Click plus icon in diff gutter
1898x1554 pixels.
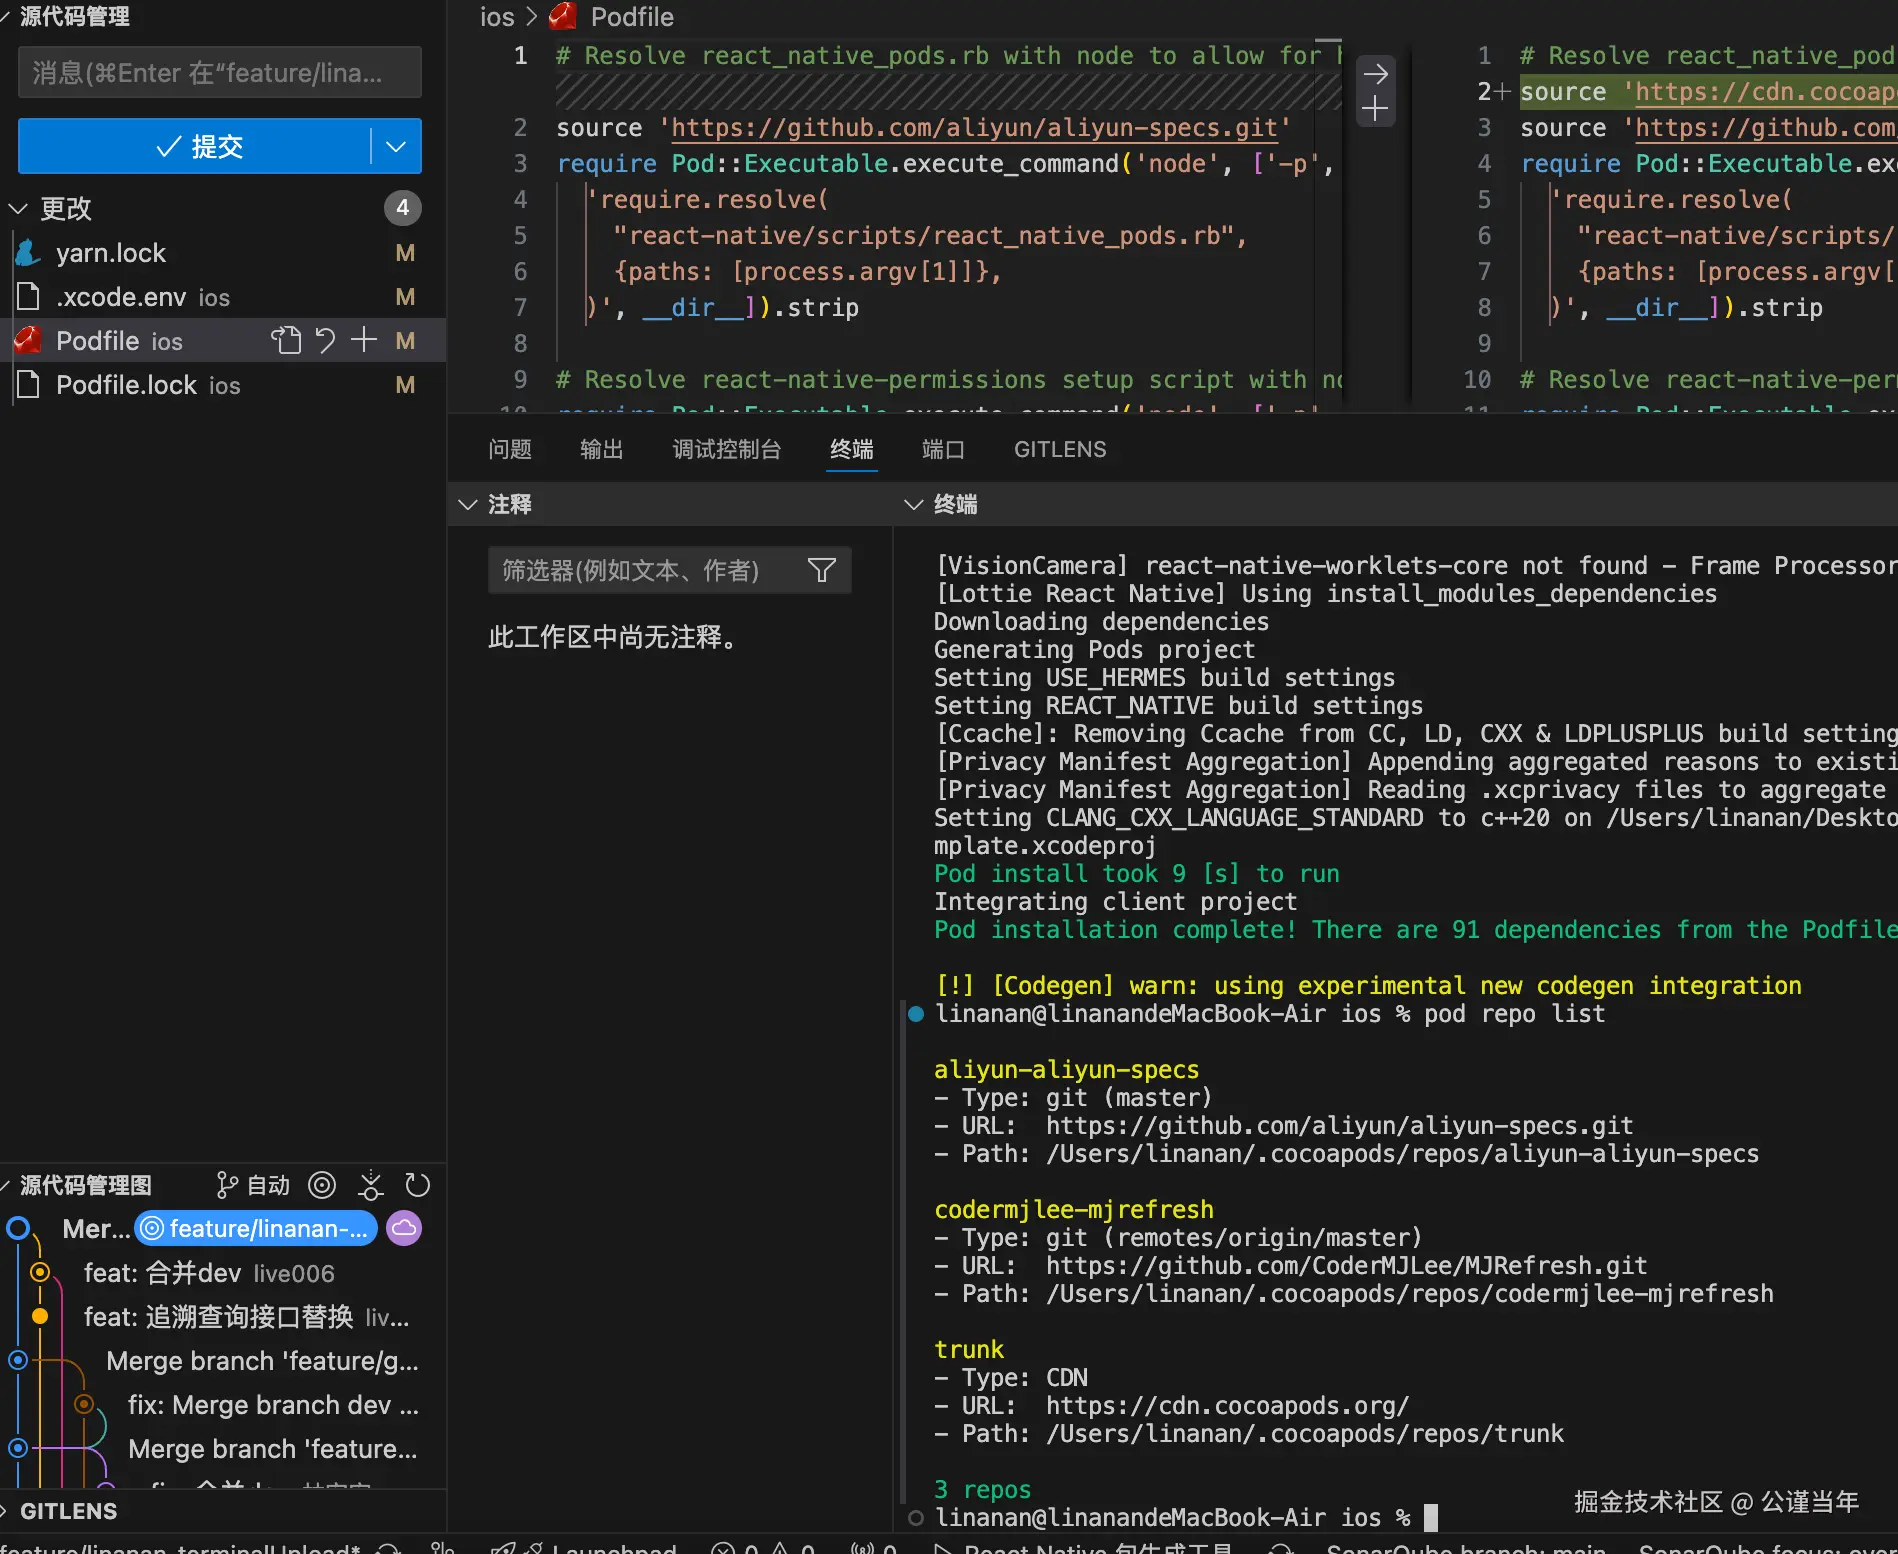1375,109
